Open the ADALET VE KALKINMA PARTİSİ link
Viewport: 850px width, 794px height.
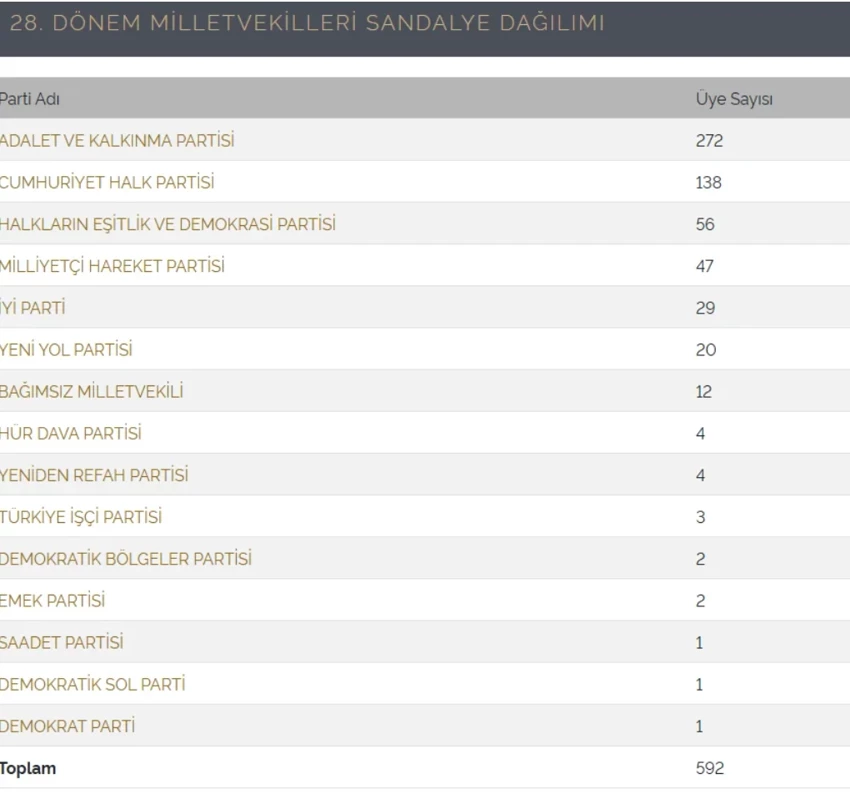click(117, 141)
